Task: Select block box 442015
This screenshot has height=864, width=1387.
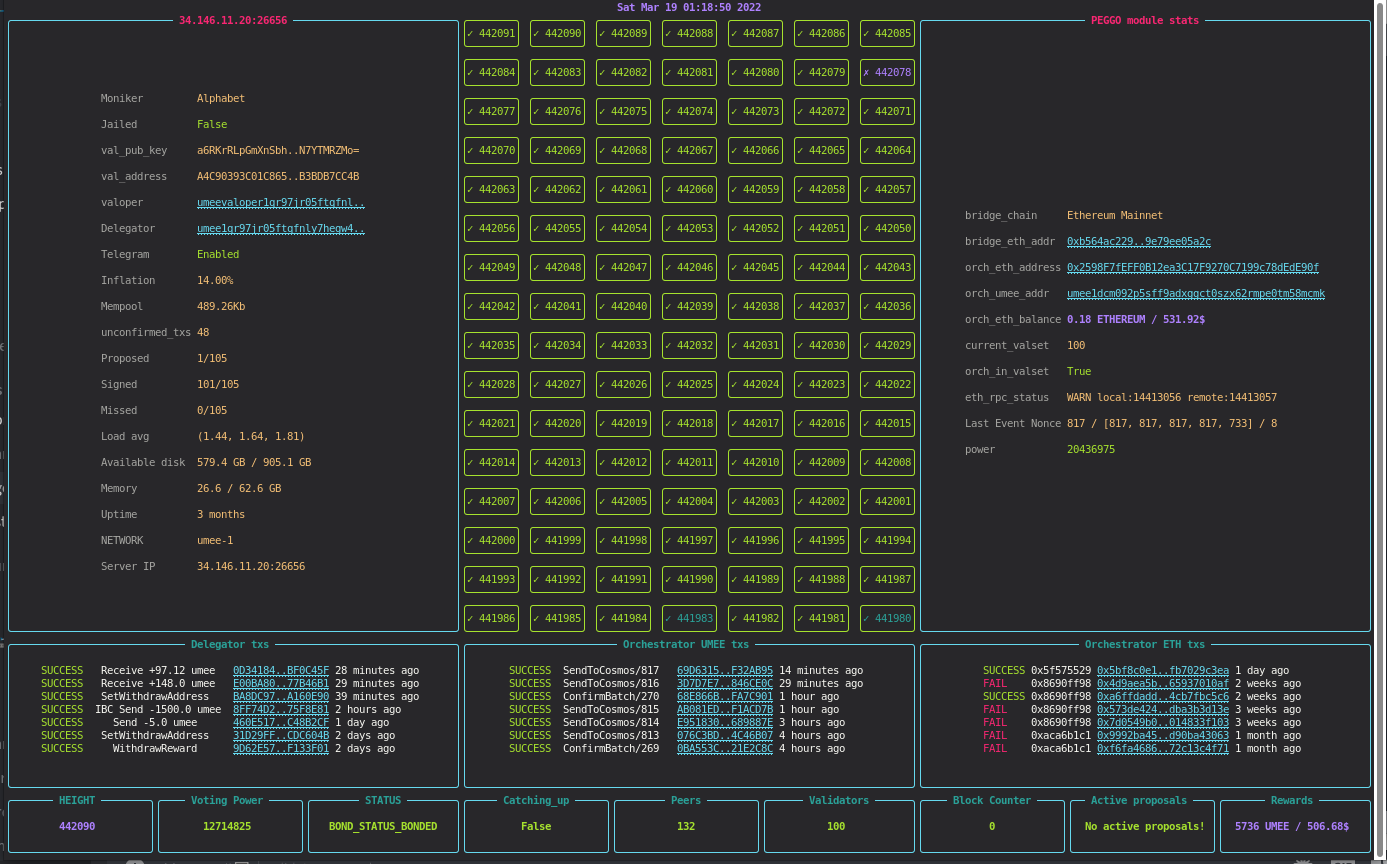Action: [887, 423]
